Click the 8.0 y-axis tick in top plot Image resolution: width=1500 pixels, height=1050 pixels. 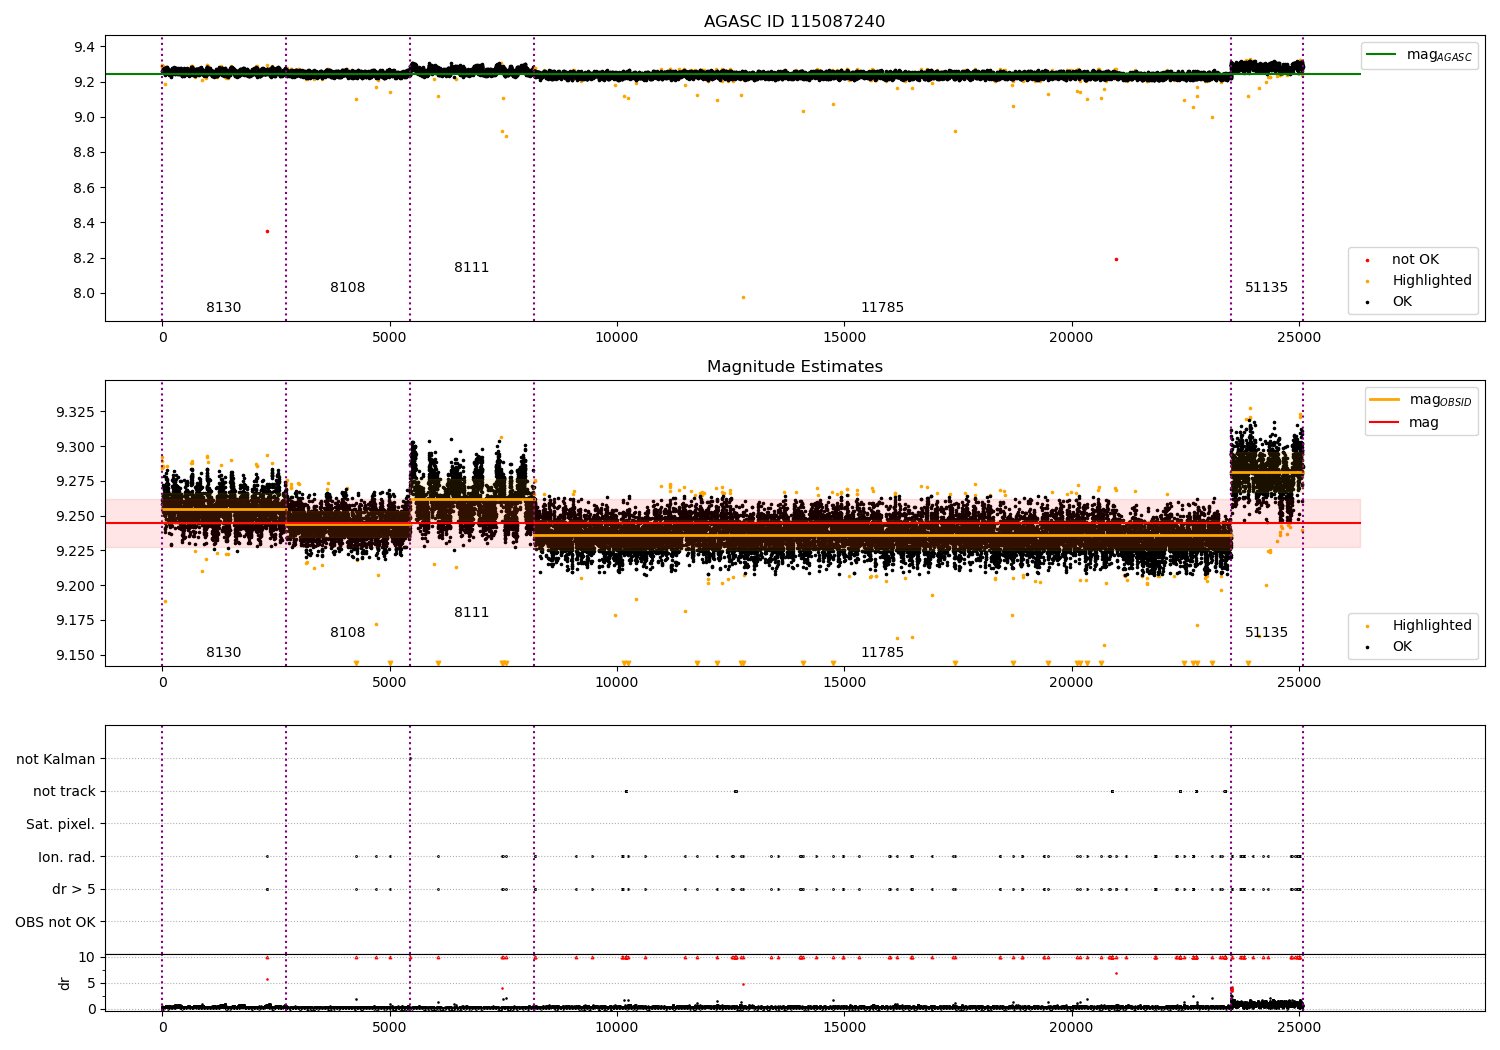tap(83, 294)
